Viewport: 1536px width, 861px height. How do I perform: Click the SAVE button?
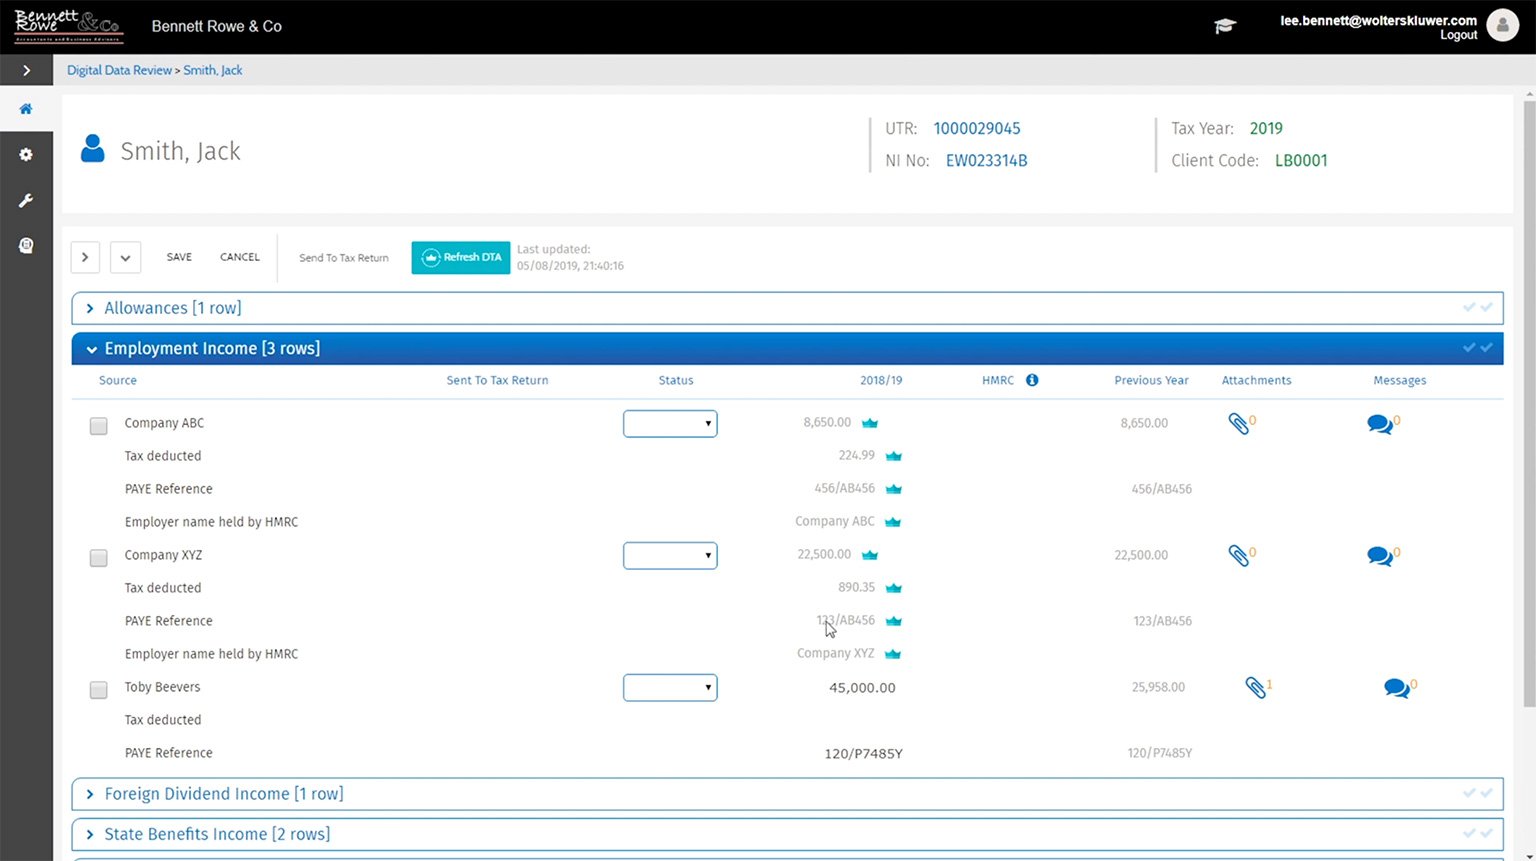coord(179,257)
